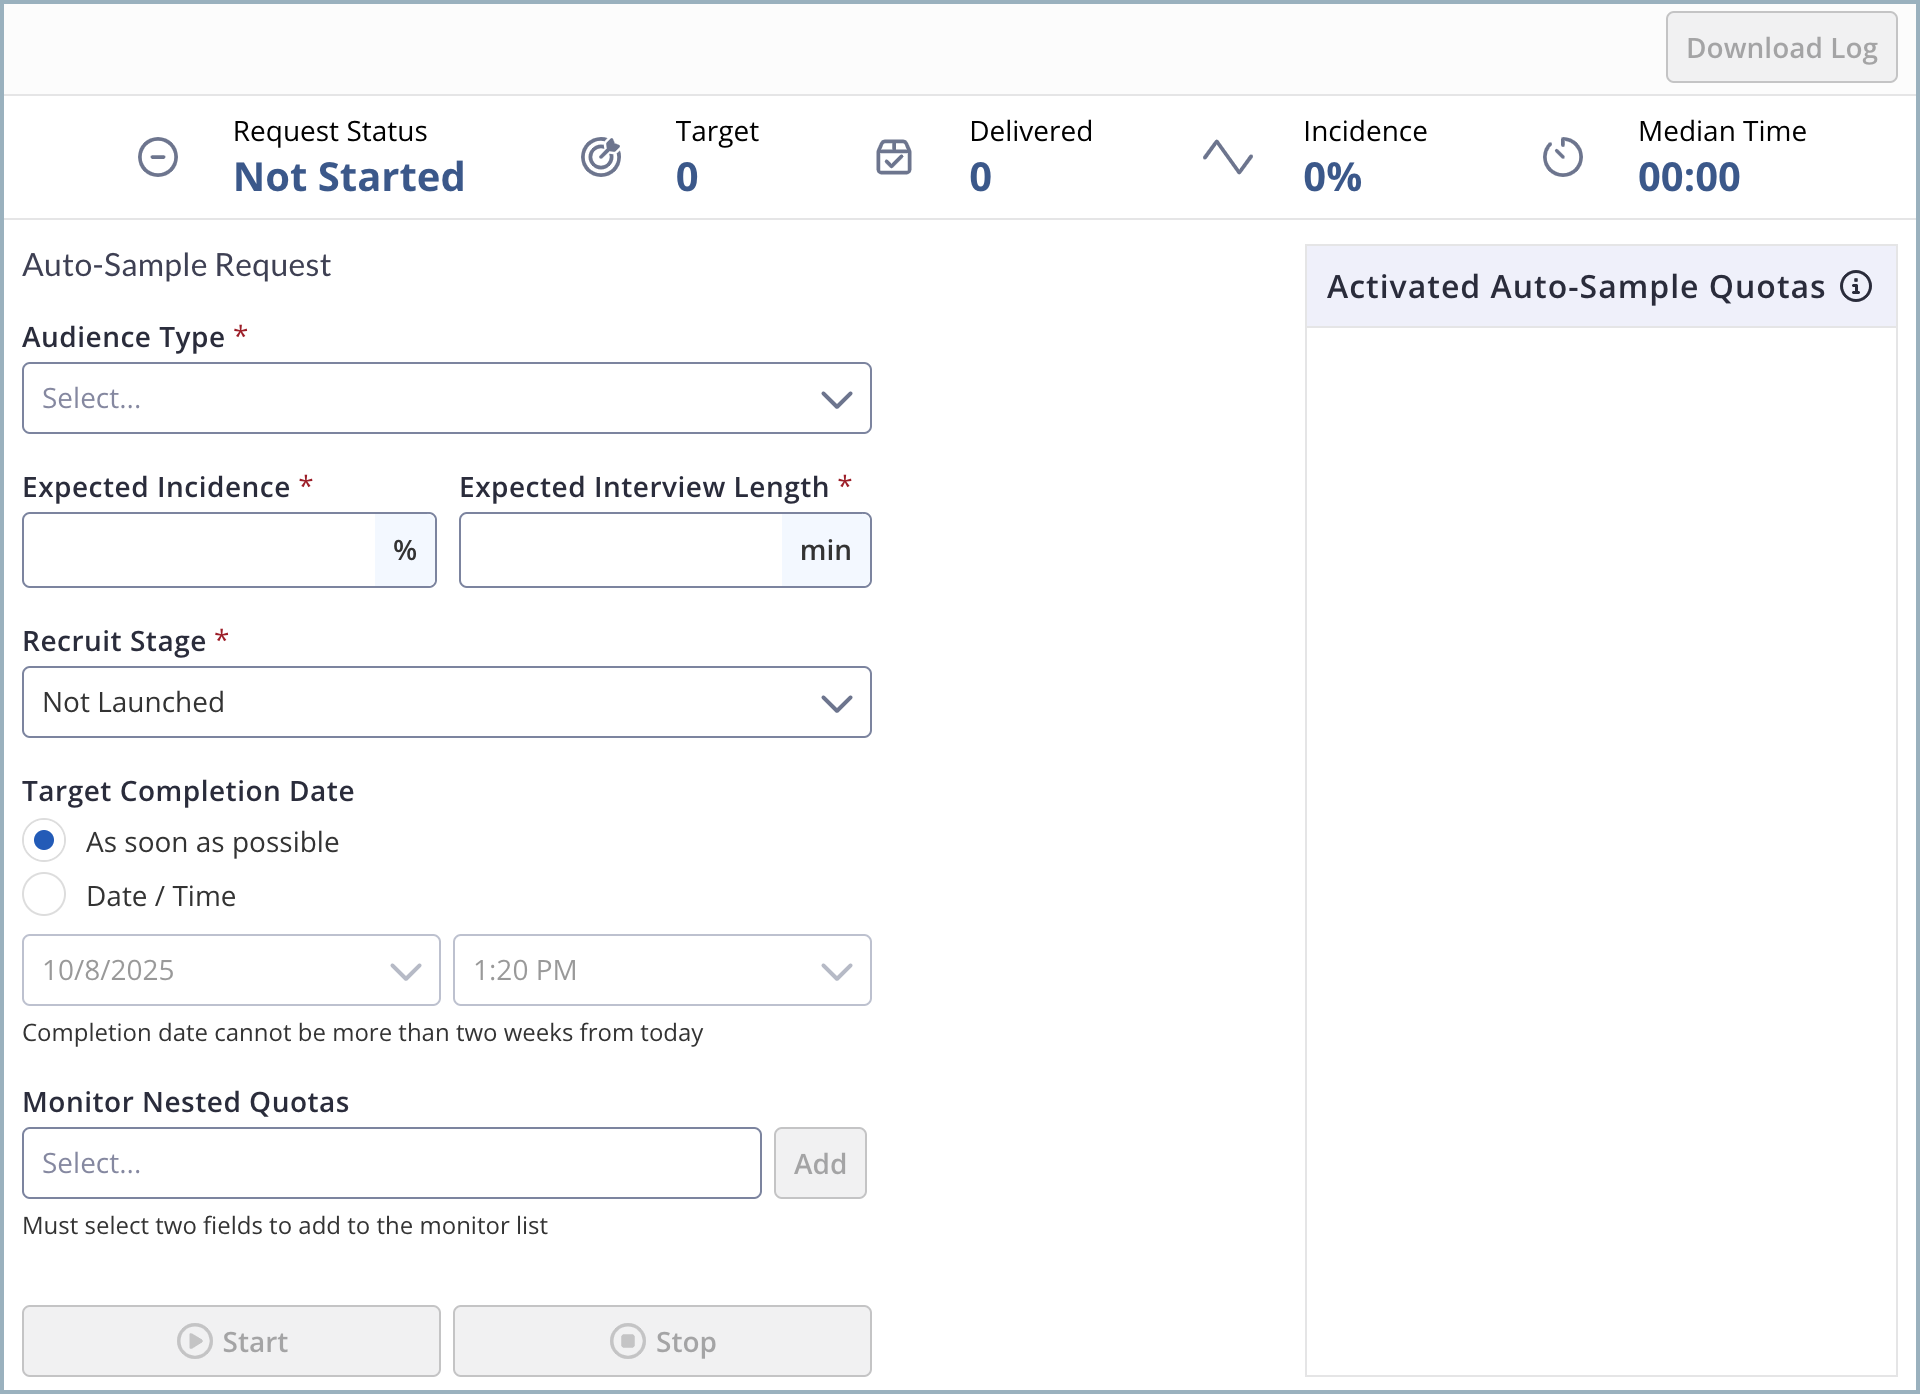Click the Incidence trend-line icon
This screenshot has width=1920, height=1394.
(x=1228, y=157)
